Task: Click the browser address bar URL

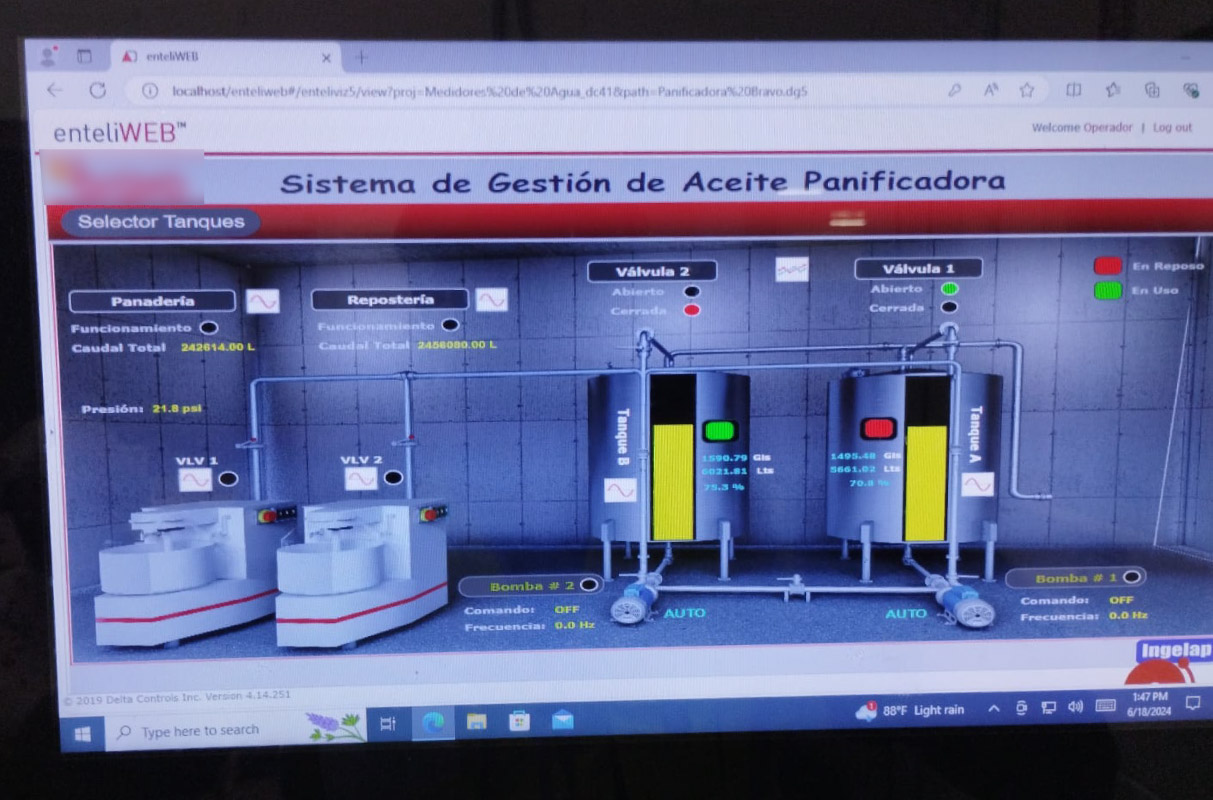Action: coord(489,91)
